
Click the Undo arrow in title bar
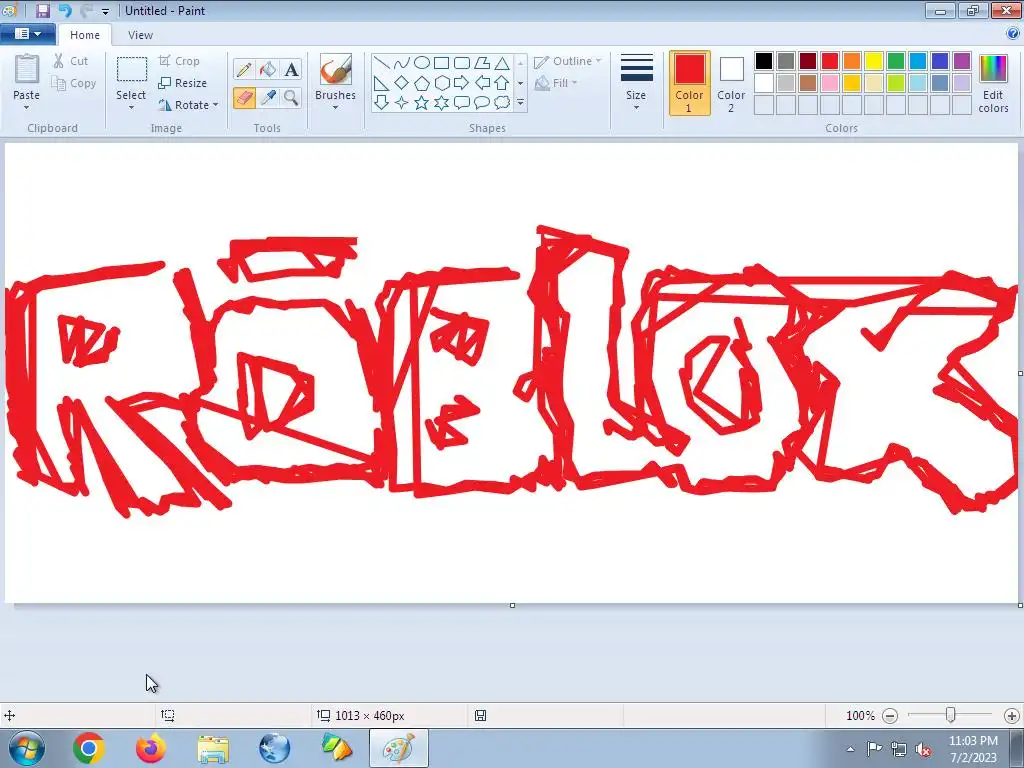65,10
